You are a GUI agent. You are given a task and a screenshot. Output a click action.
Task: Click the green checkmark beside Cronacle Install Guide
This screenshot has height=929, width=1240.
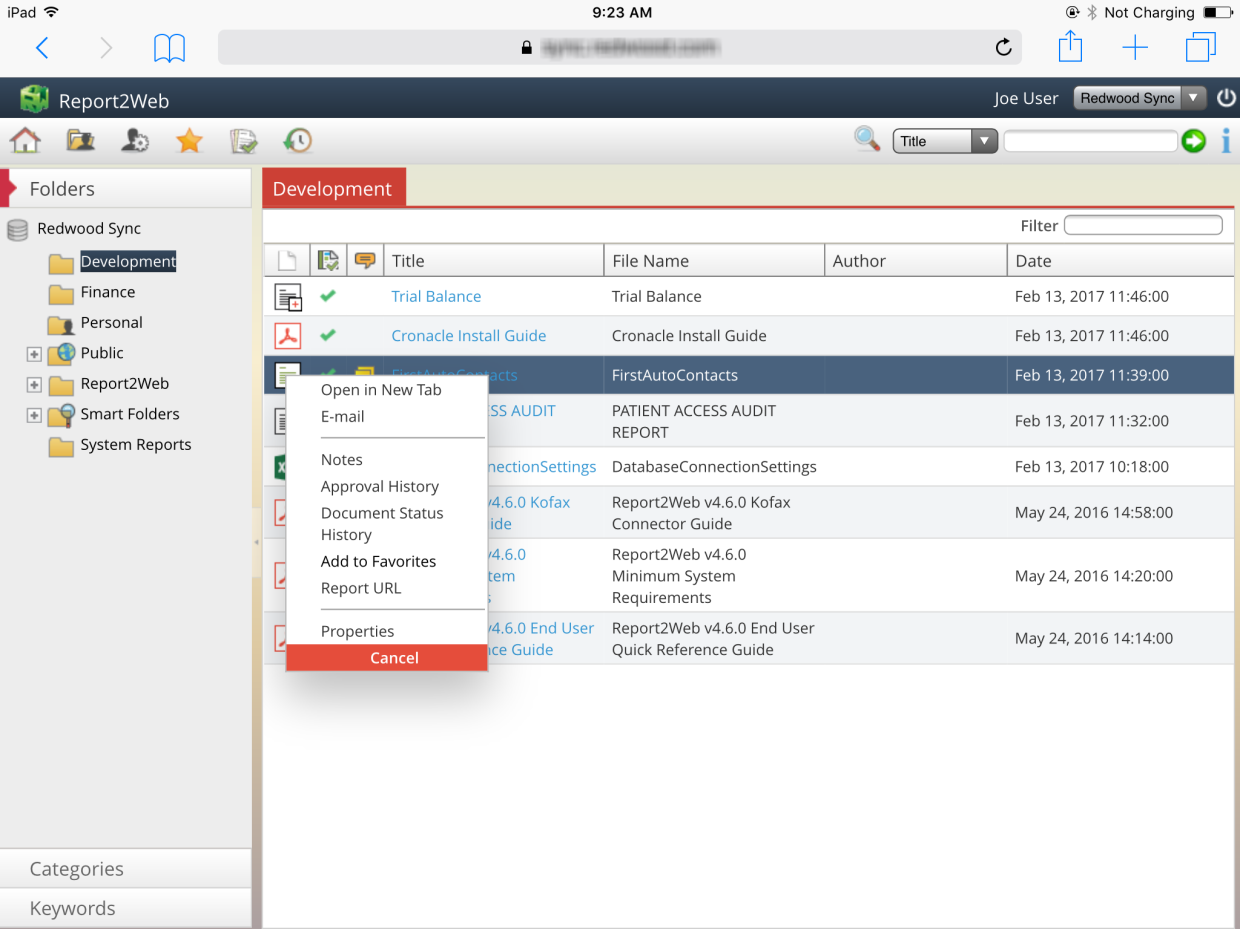(x=327, y=336)
